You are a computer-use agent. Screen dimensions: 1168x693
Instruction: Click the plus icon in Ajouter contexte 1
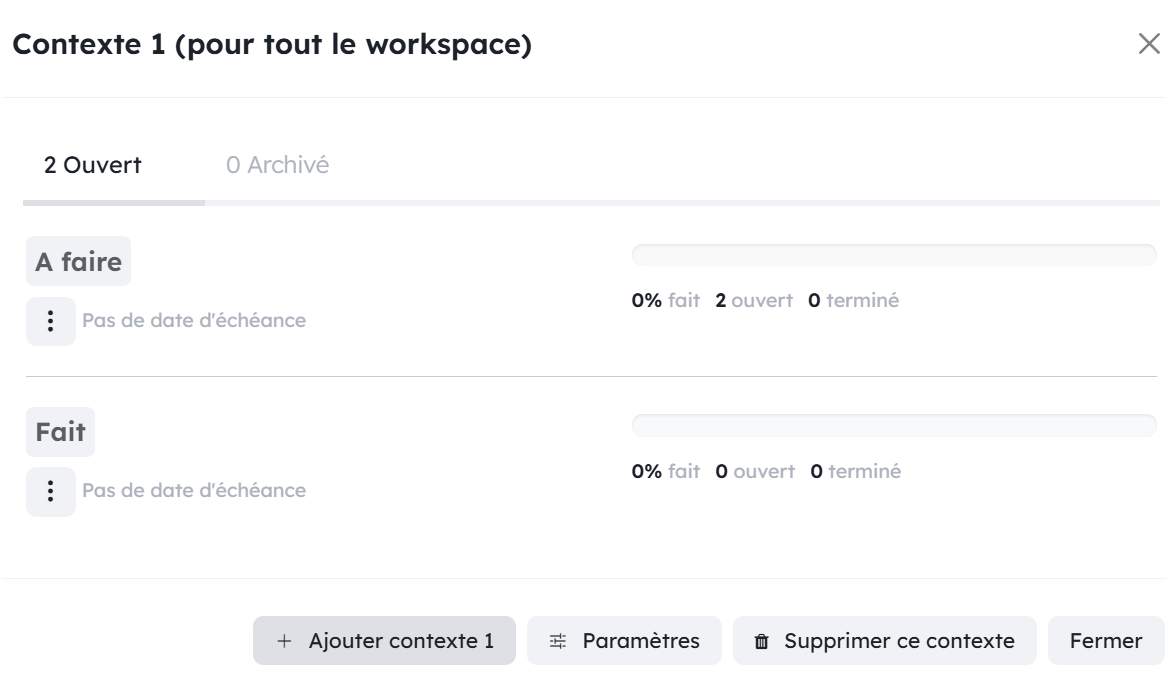[x=284, y=641]
